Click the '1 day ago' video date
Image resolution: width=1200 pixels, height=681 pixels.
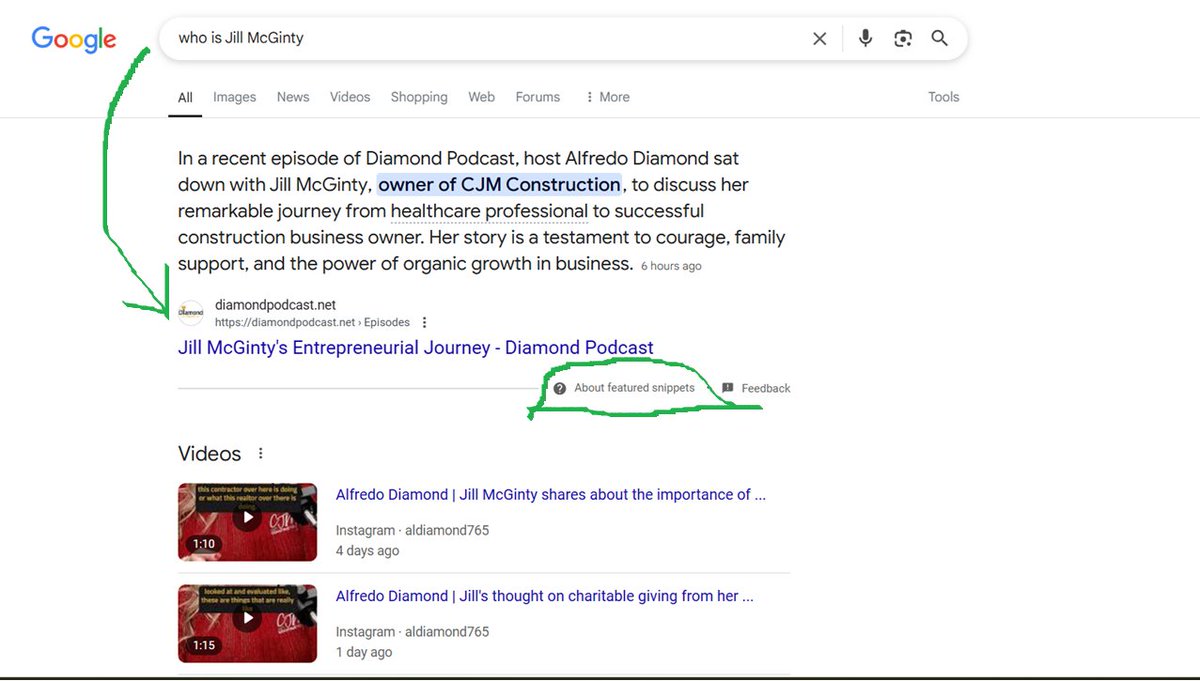coord(364,652)
